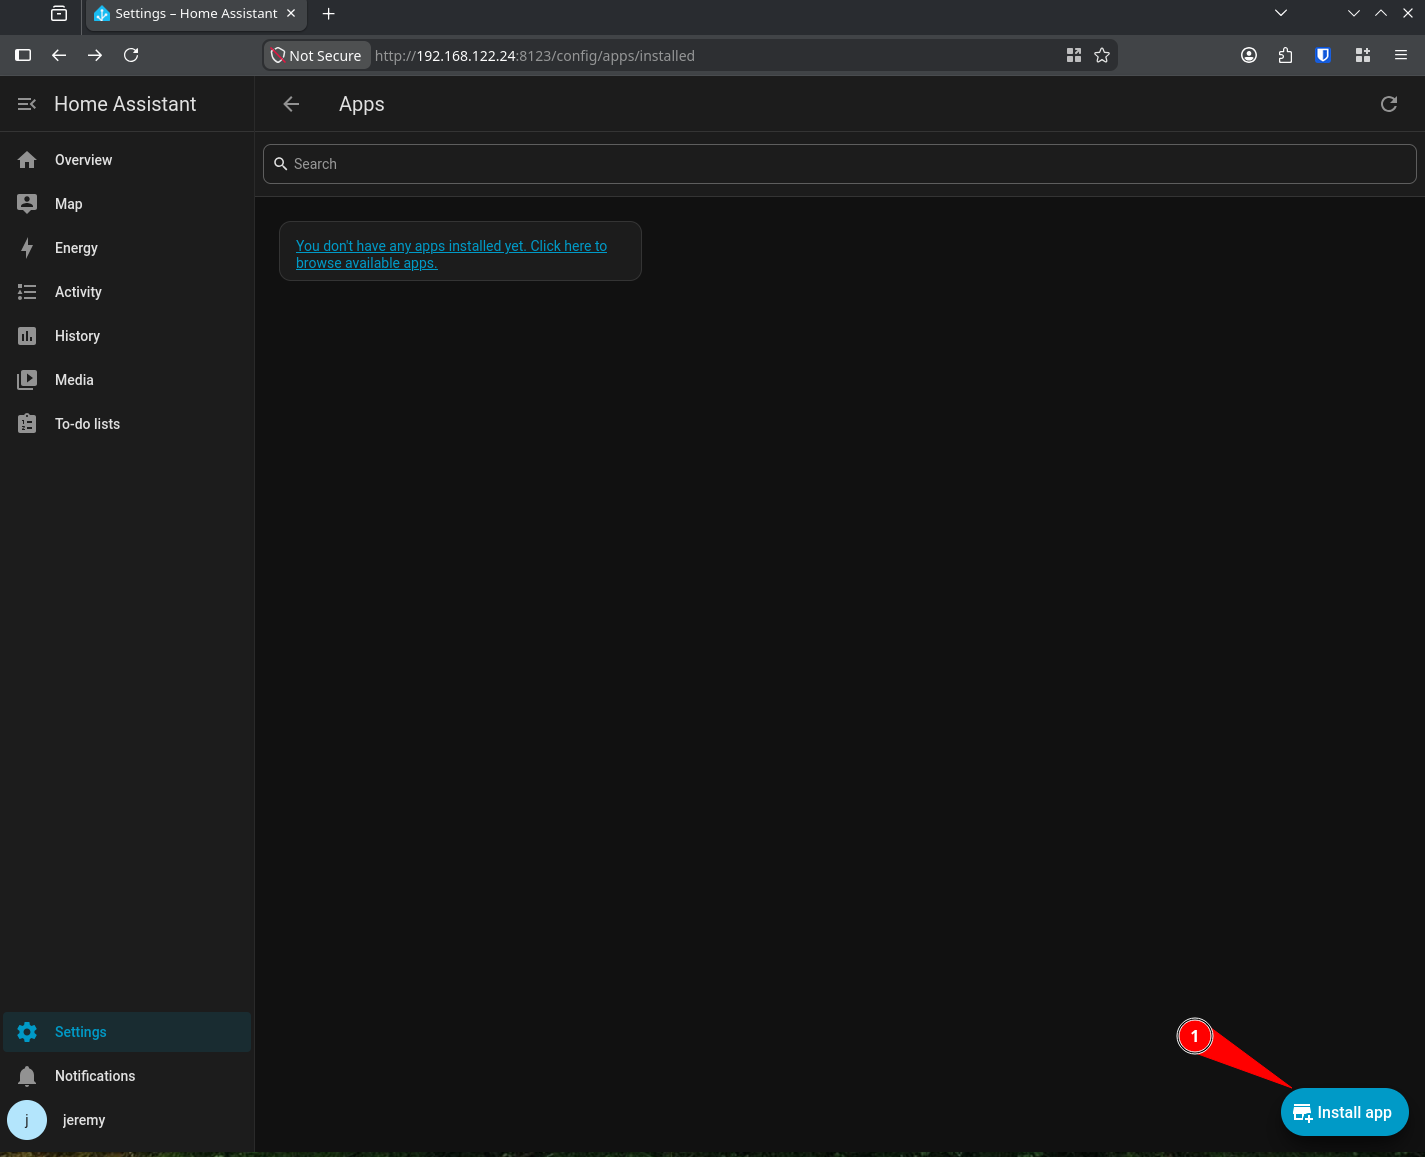Open To-do lists
The height and width of the screenshot is (1157, 1425).
coord(127,424)
